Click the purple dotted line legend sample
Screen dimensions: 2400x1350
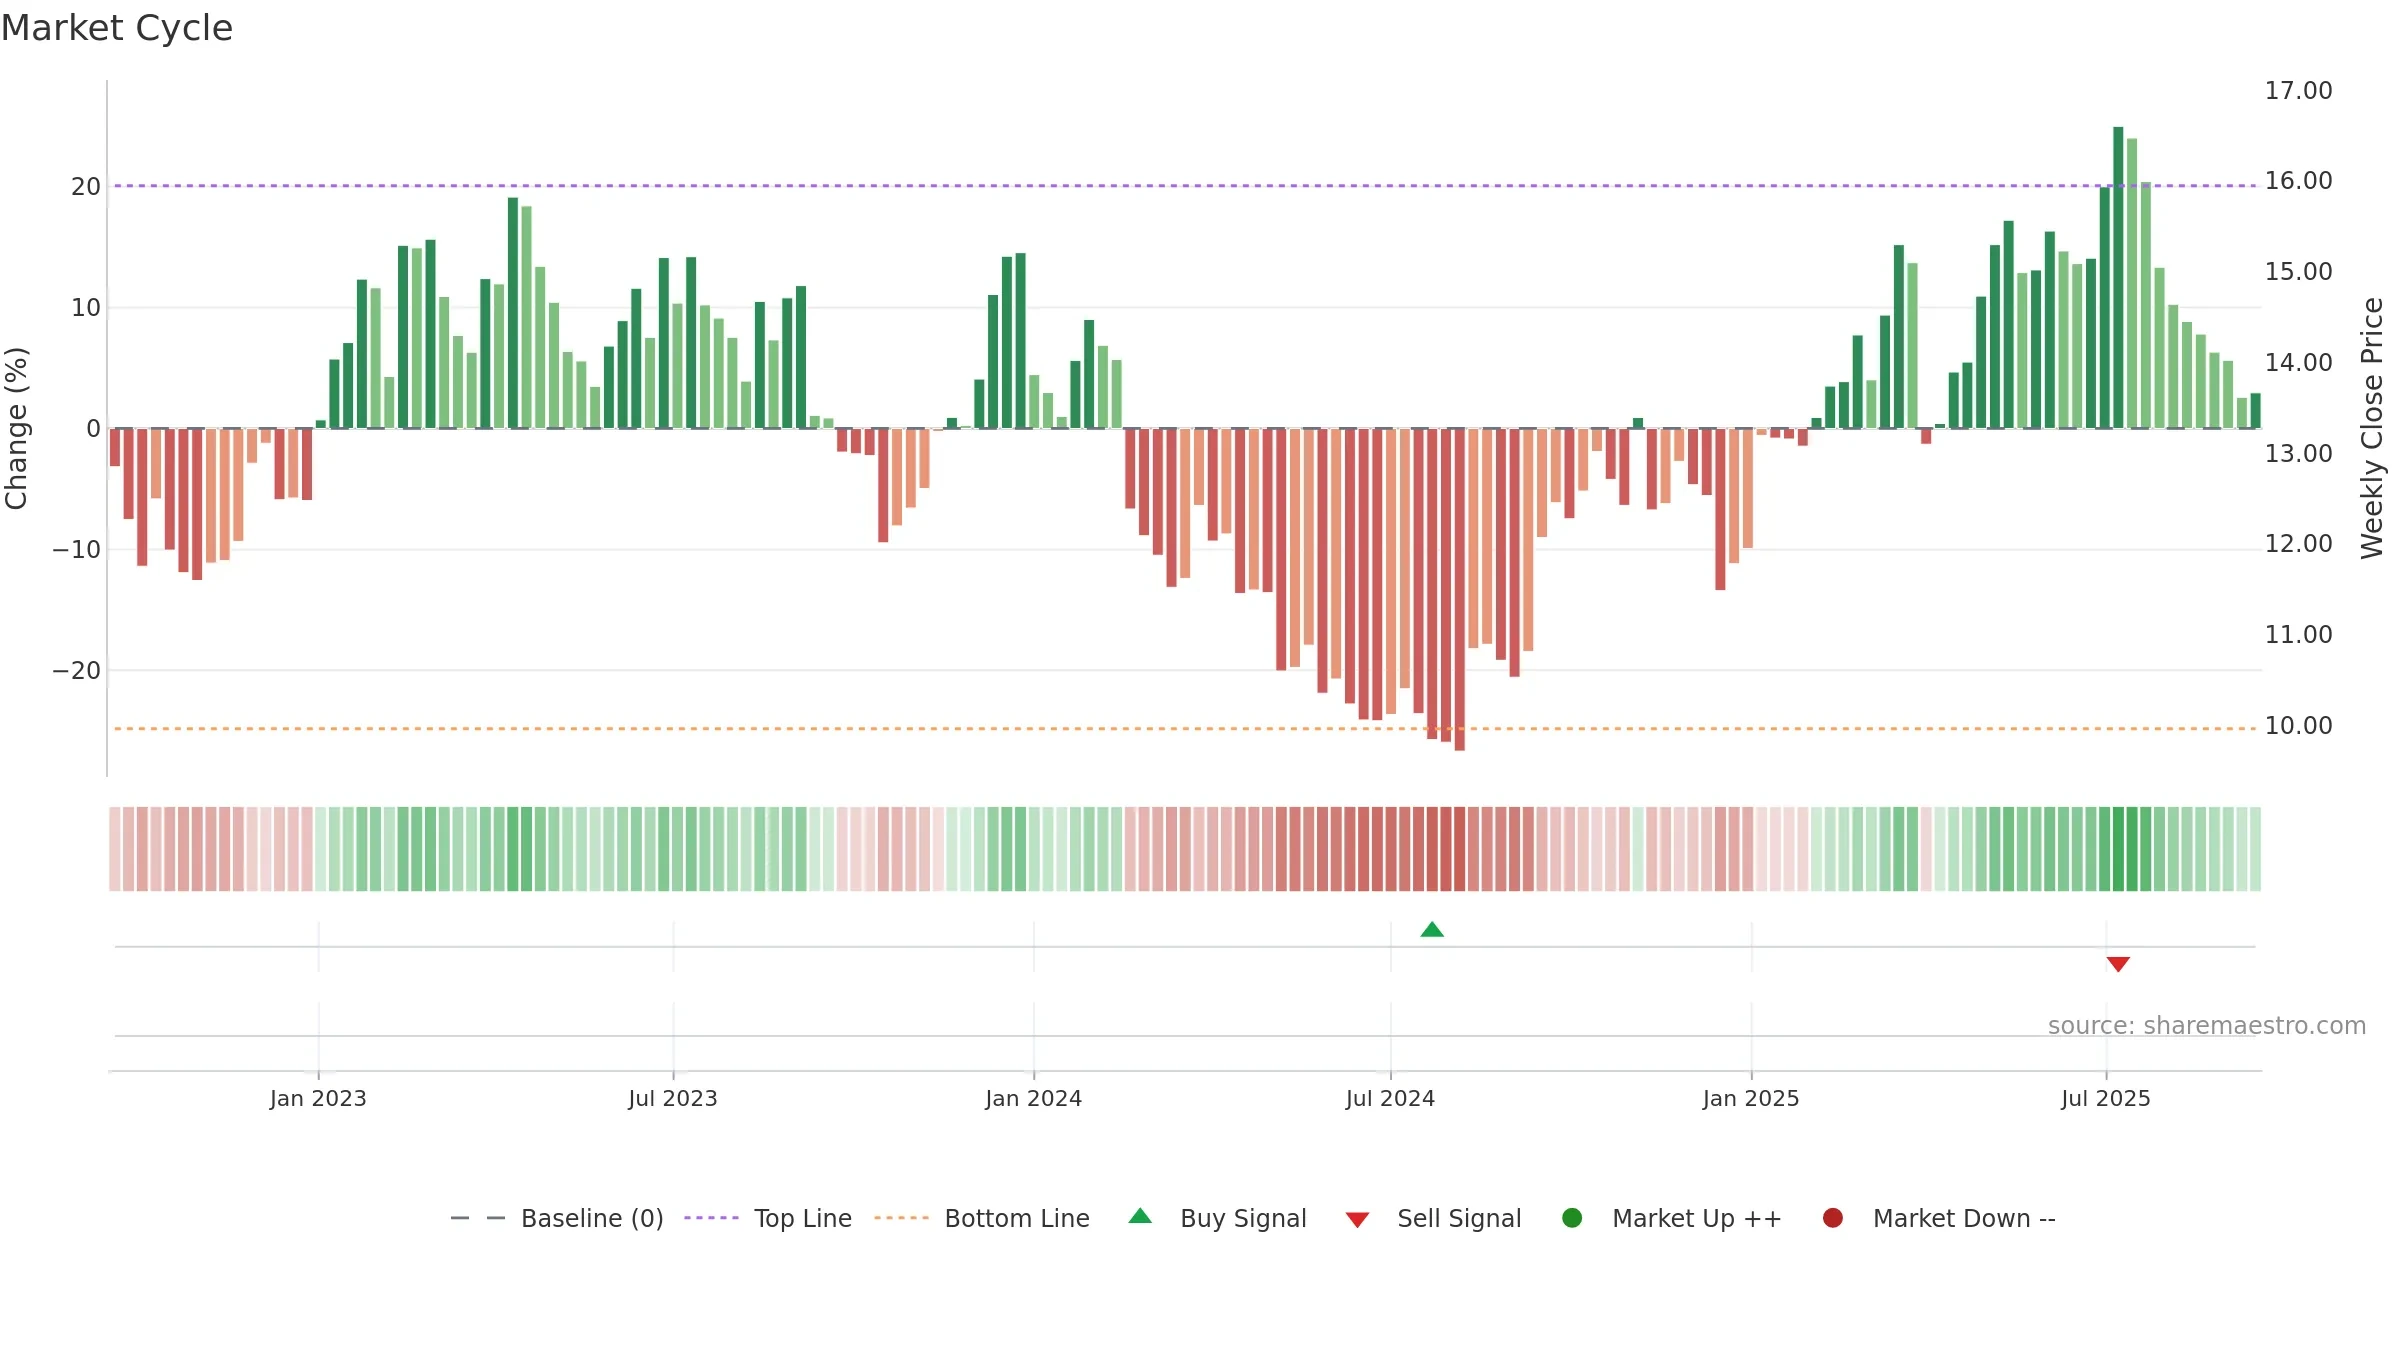711,1218
